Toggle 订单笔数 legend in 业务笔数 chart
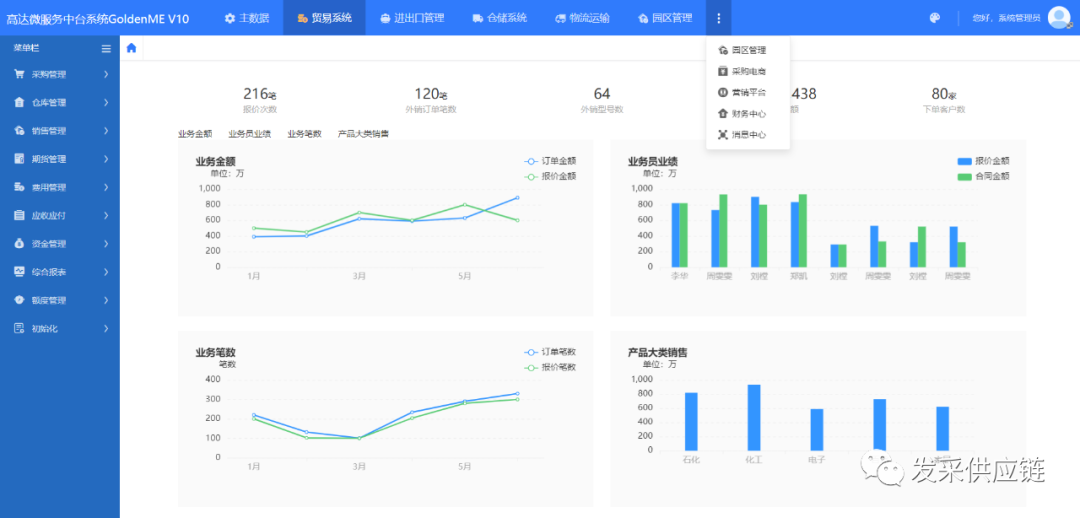Viewport: 1080px width, 518px height. pos(550,351)
